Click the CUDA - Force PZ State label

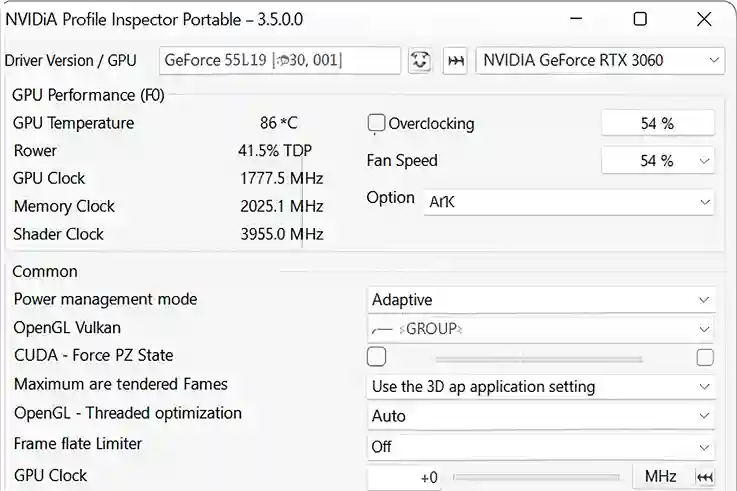[94, 355]
